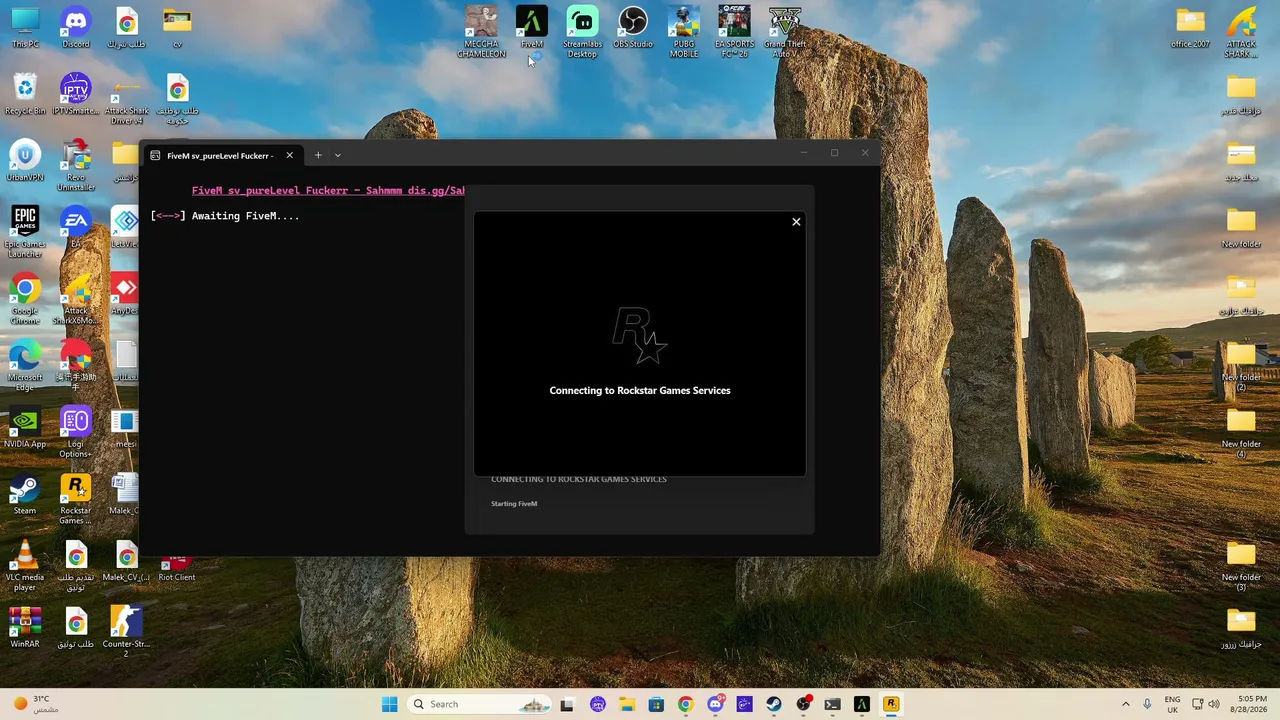1280x720 pixels.
Task: Open Attack Shark X6 mouse desktop shortcut
Action: 75,300
